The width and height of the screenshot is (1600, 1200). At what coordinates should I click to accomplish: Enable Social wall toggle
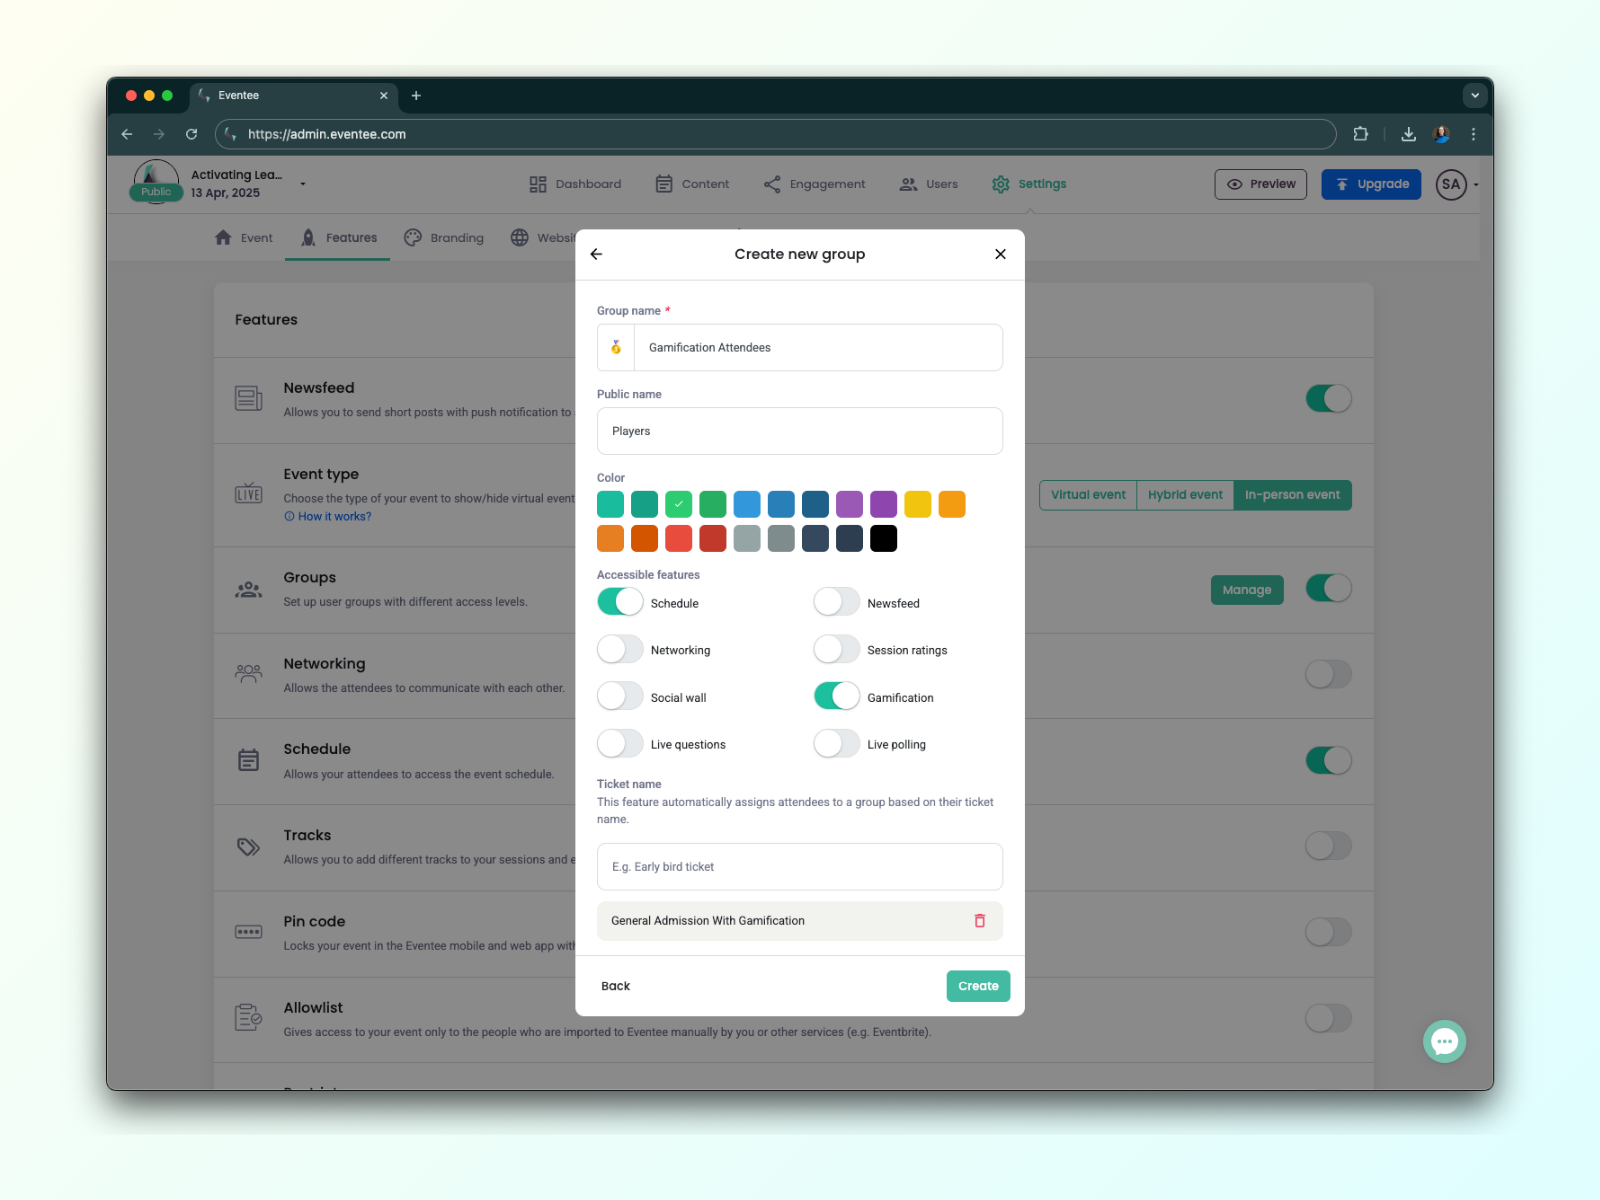click(x=620, y=696)
